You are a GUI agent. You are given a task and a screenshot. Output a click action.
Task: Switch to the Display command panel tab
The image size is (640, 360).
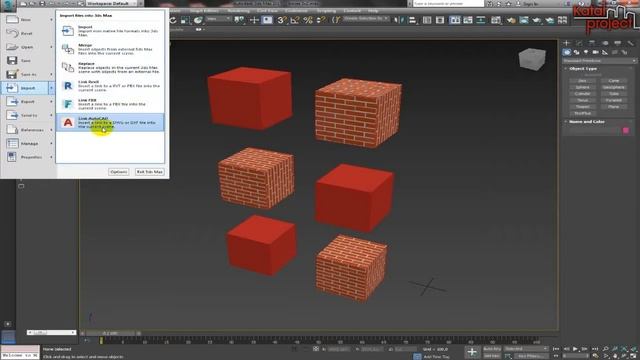click(x=618, y=43)
